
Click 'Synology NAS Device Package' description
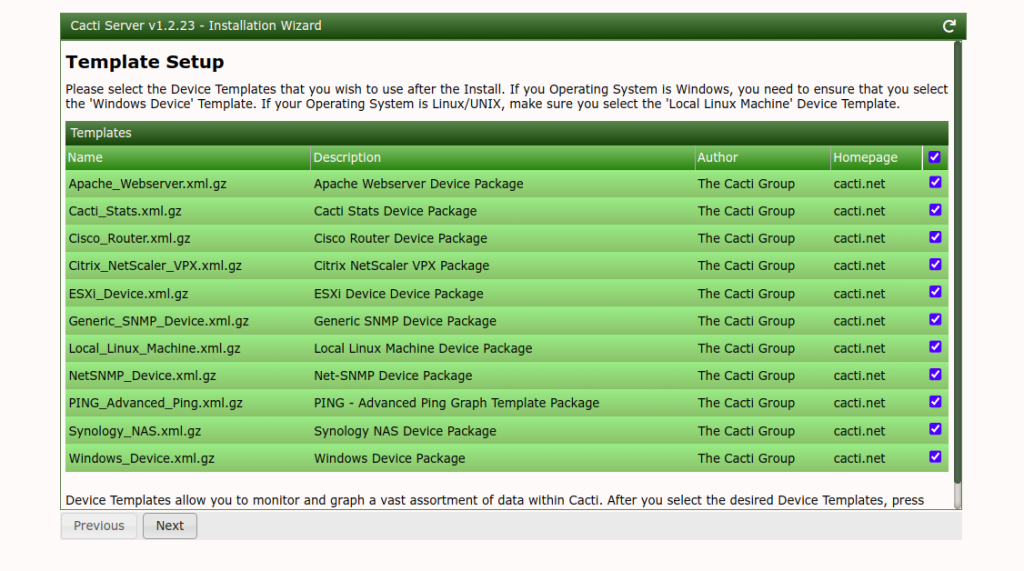(405, 431)
